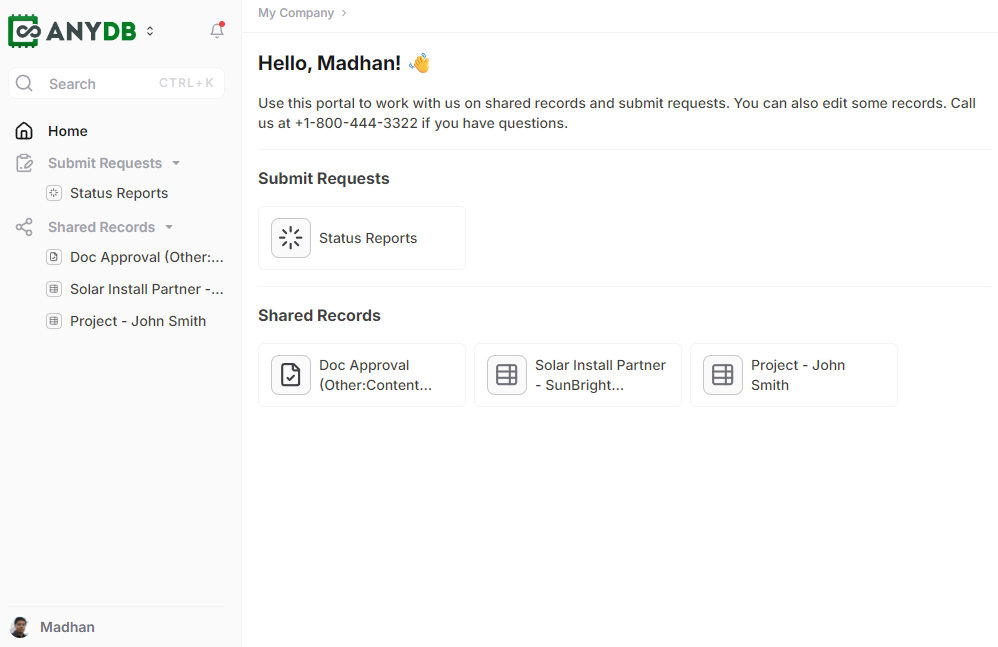Image resolution: width=998 pixels, height=647 pixels.
Task: Click the notification bell icon
Action: [x=217, y=31]
